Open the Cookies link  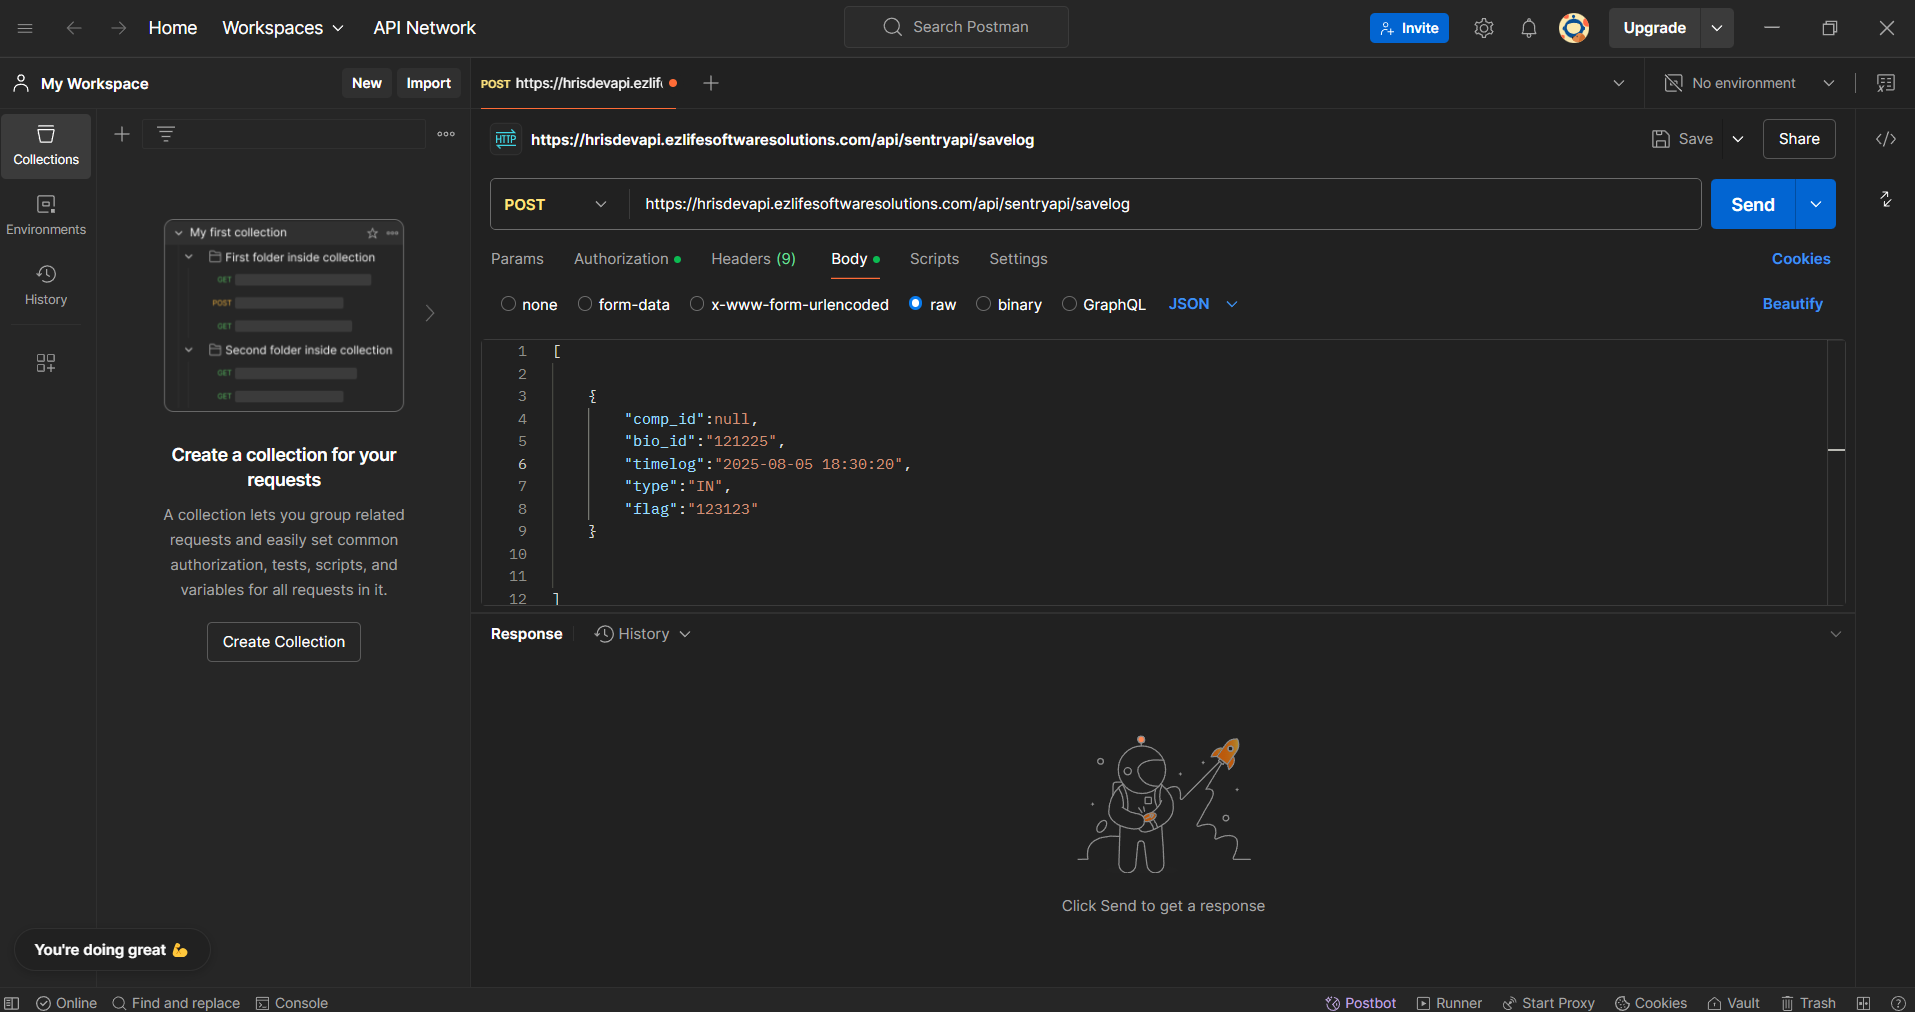tap(1801, 259)
